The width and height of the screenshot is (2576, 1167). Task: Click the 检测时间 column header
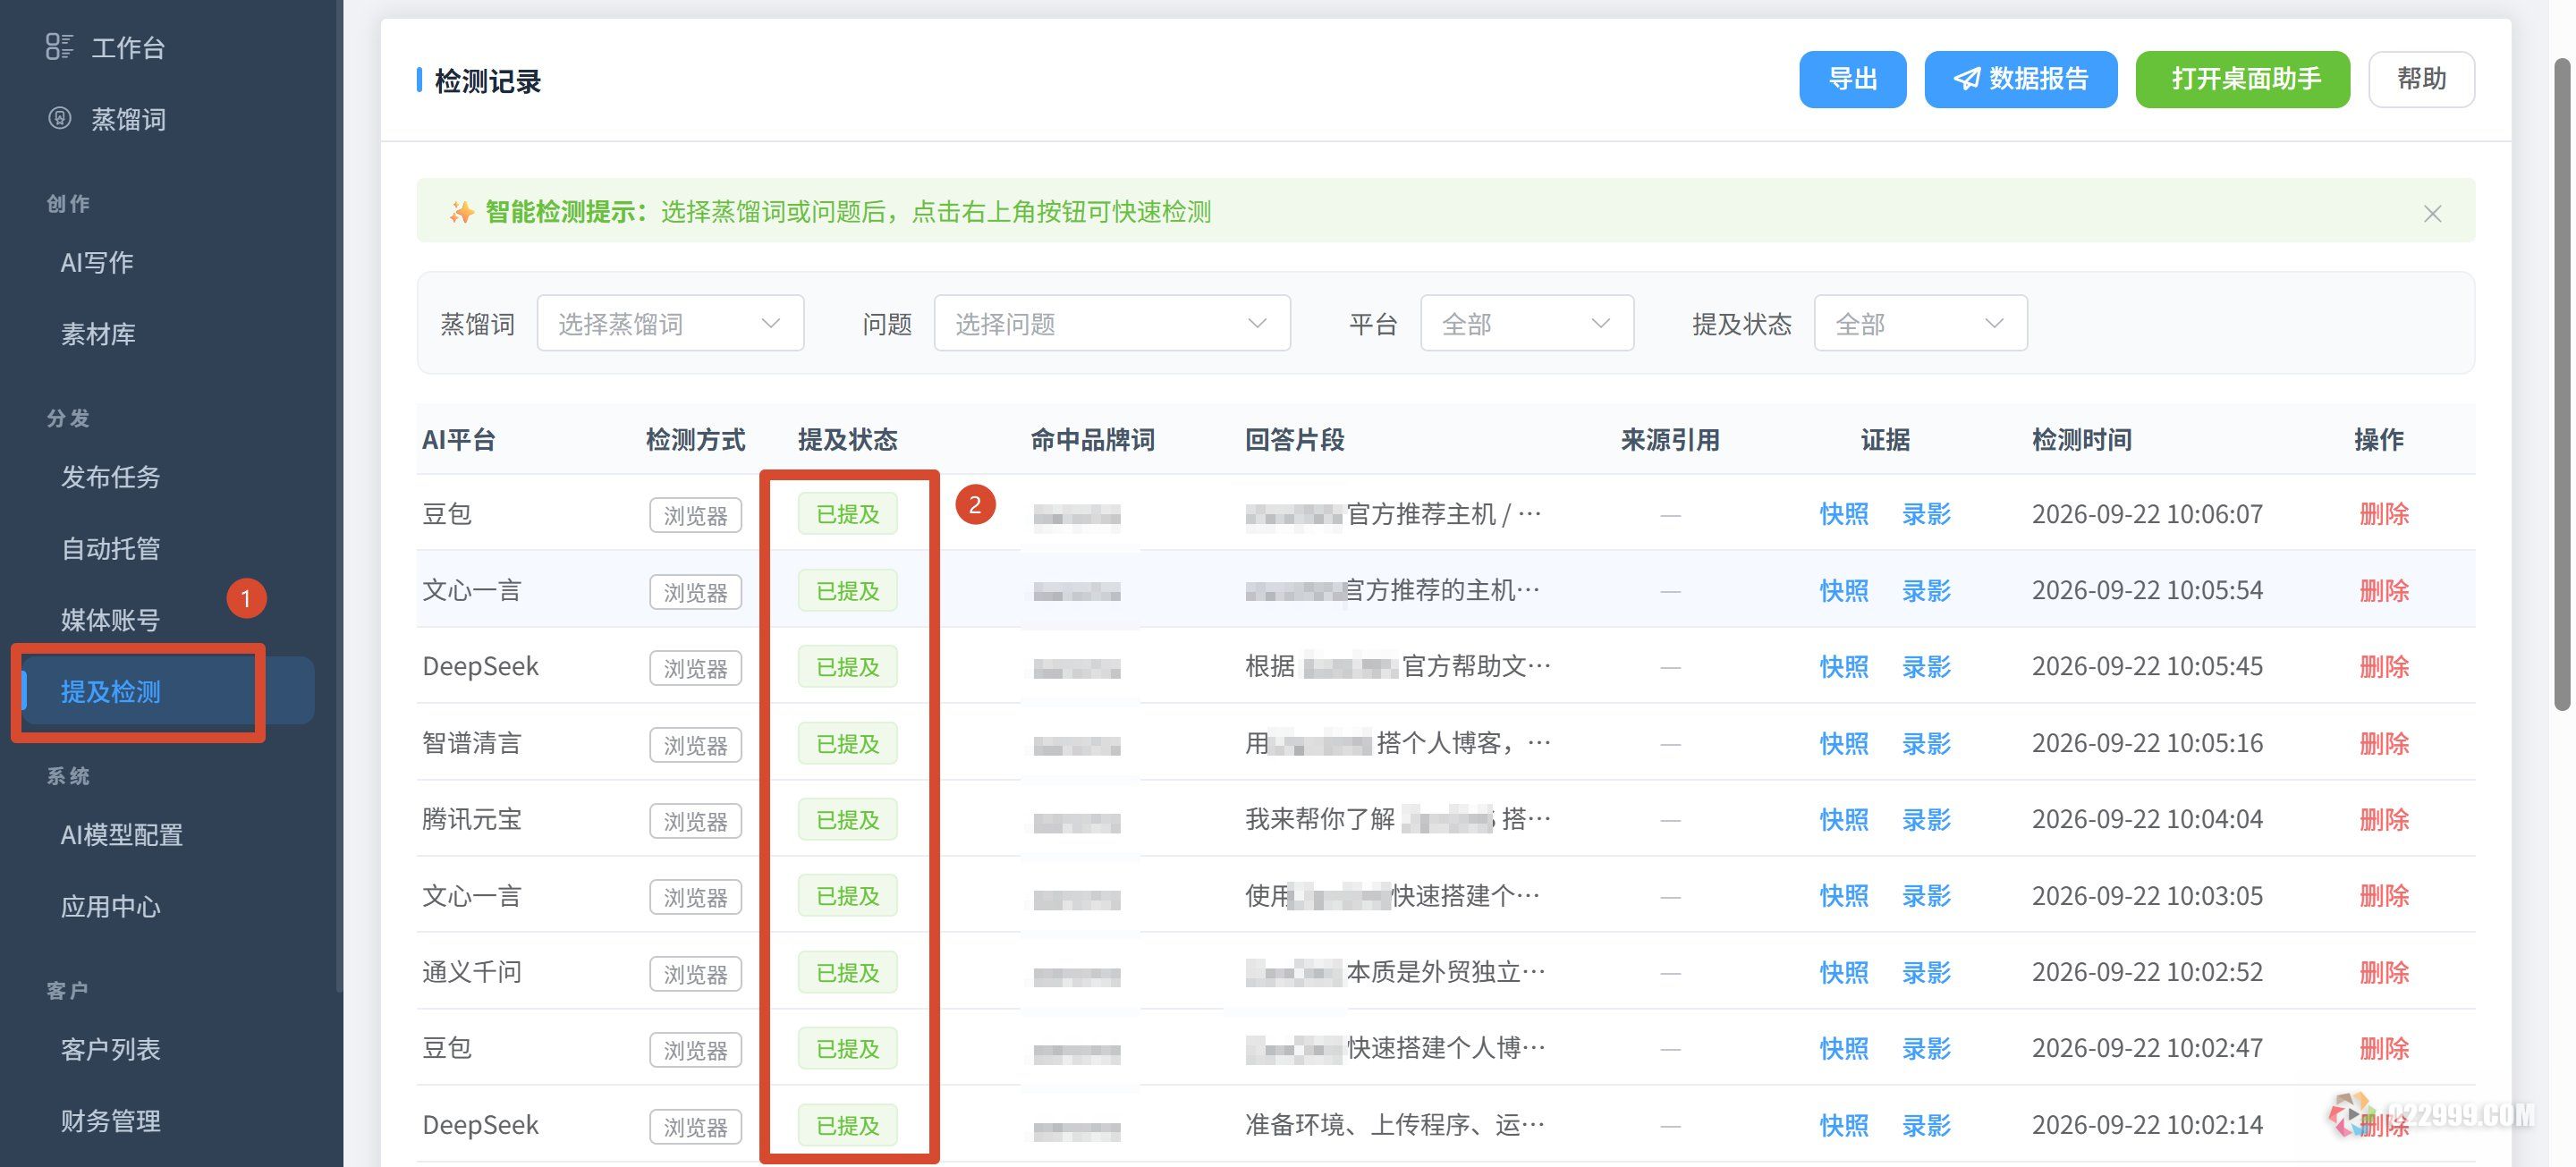[x=2081, y=439]
